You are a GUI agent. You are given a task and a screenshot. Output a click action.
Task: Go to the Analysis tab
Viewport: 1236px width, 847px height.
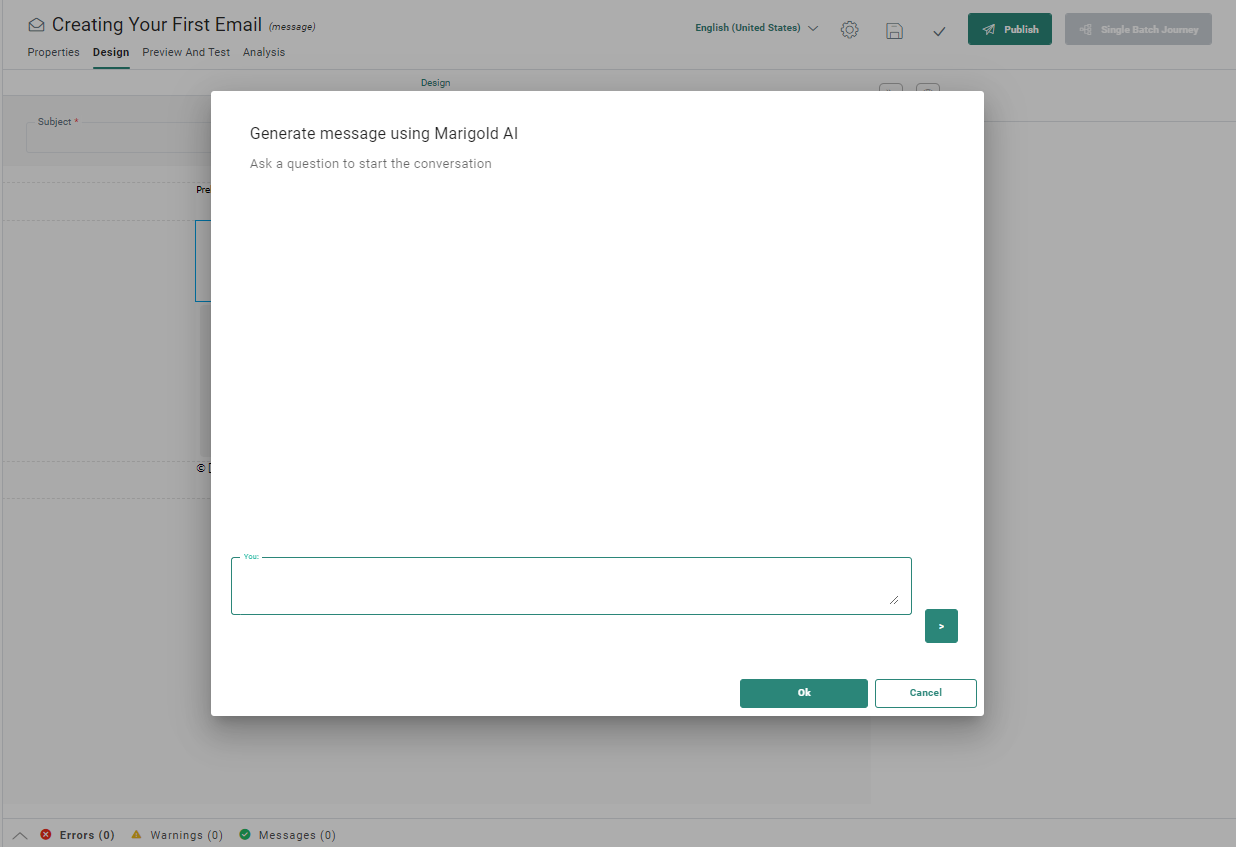(264, 52)
